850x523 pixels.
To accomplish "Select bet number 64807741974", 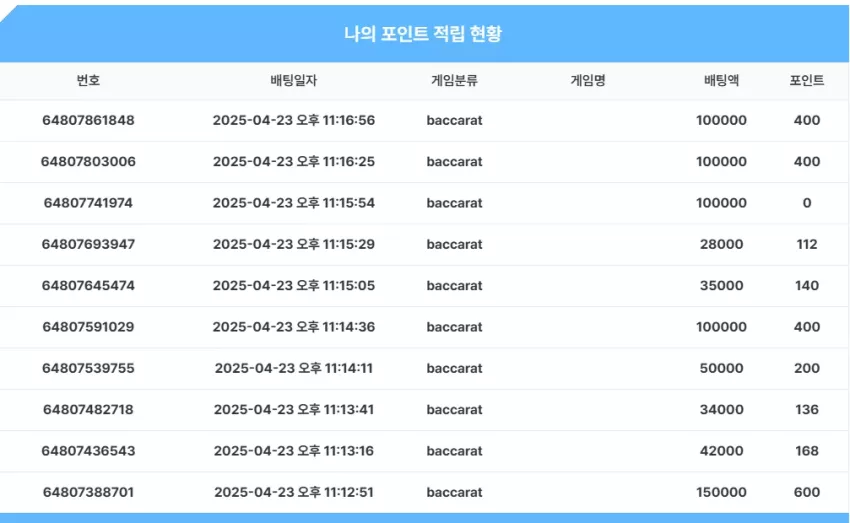I will (88, 203).
